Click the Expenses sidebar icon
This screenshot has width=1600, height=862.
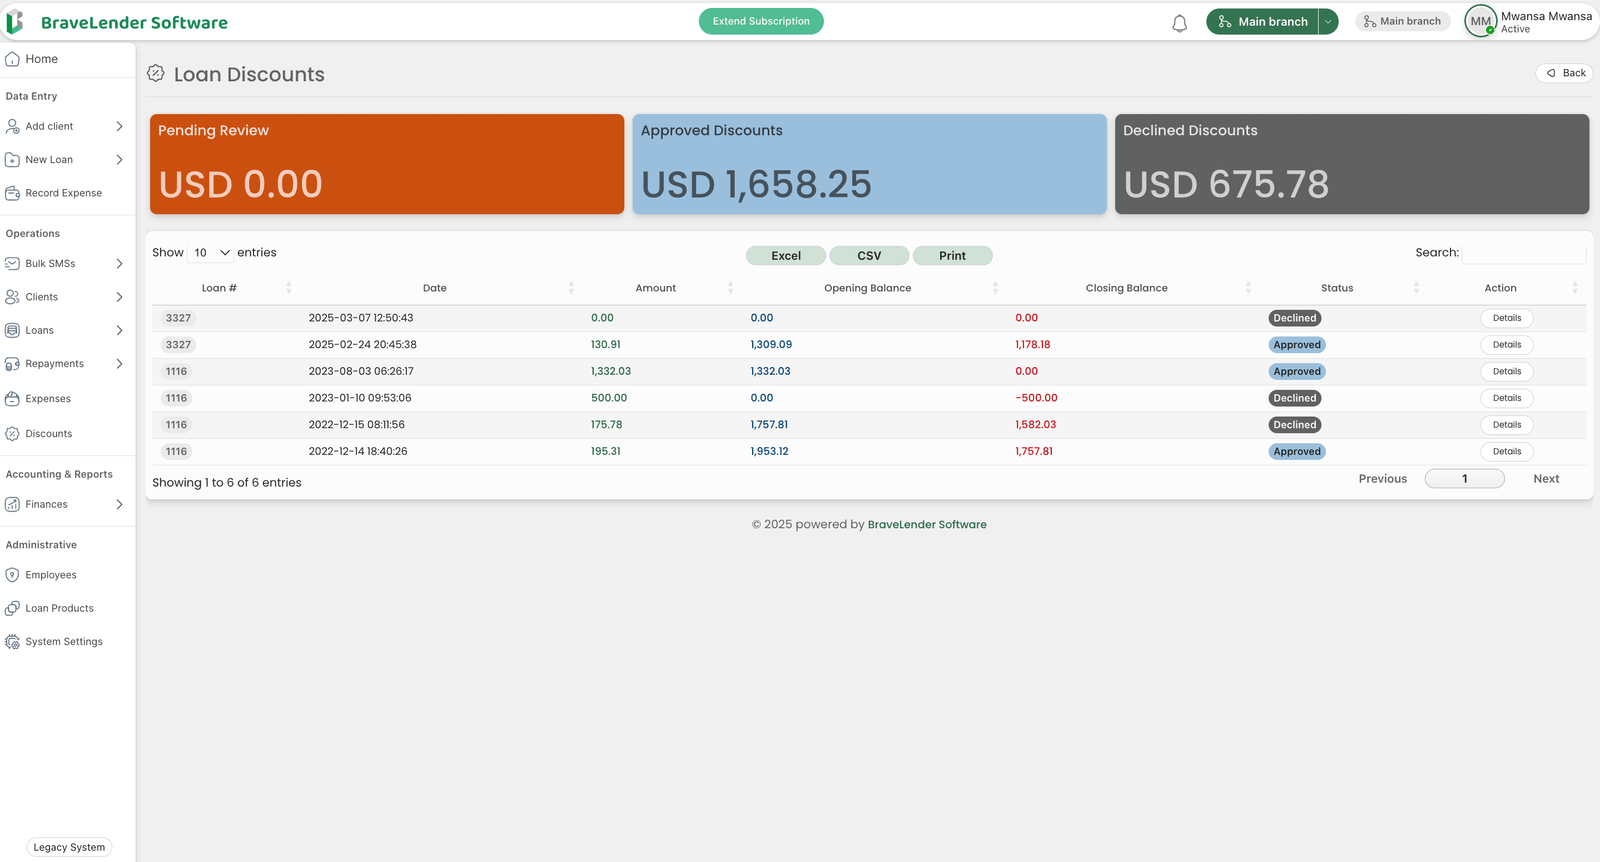tap(12, 399)
